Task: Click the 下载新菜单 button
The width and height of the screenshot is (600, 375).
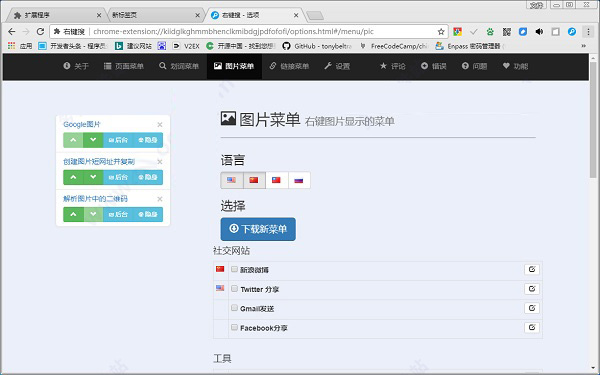Action: click(258, 229)
